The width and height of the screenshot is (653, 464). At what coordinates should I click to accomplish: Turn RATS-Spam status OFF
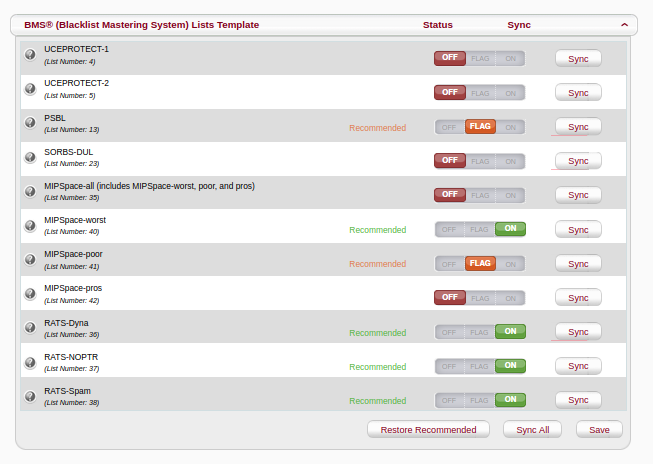pos(449,401)
